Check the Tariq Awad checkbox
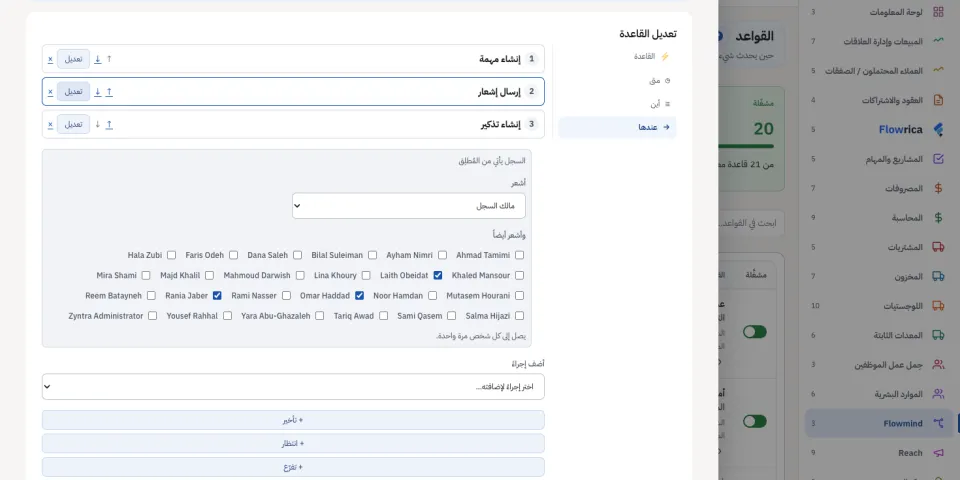 (x=383, y=316)
